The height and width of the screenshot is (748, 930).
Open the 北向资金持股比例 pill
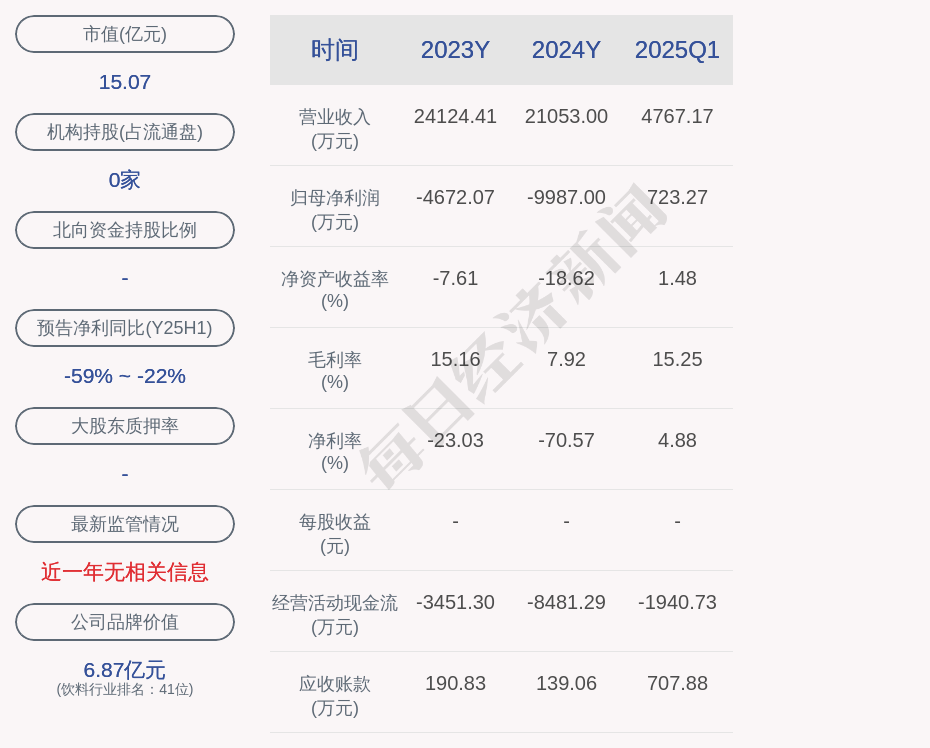pos(125,230)
